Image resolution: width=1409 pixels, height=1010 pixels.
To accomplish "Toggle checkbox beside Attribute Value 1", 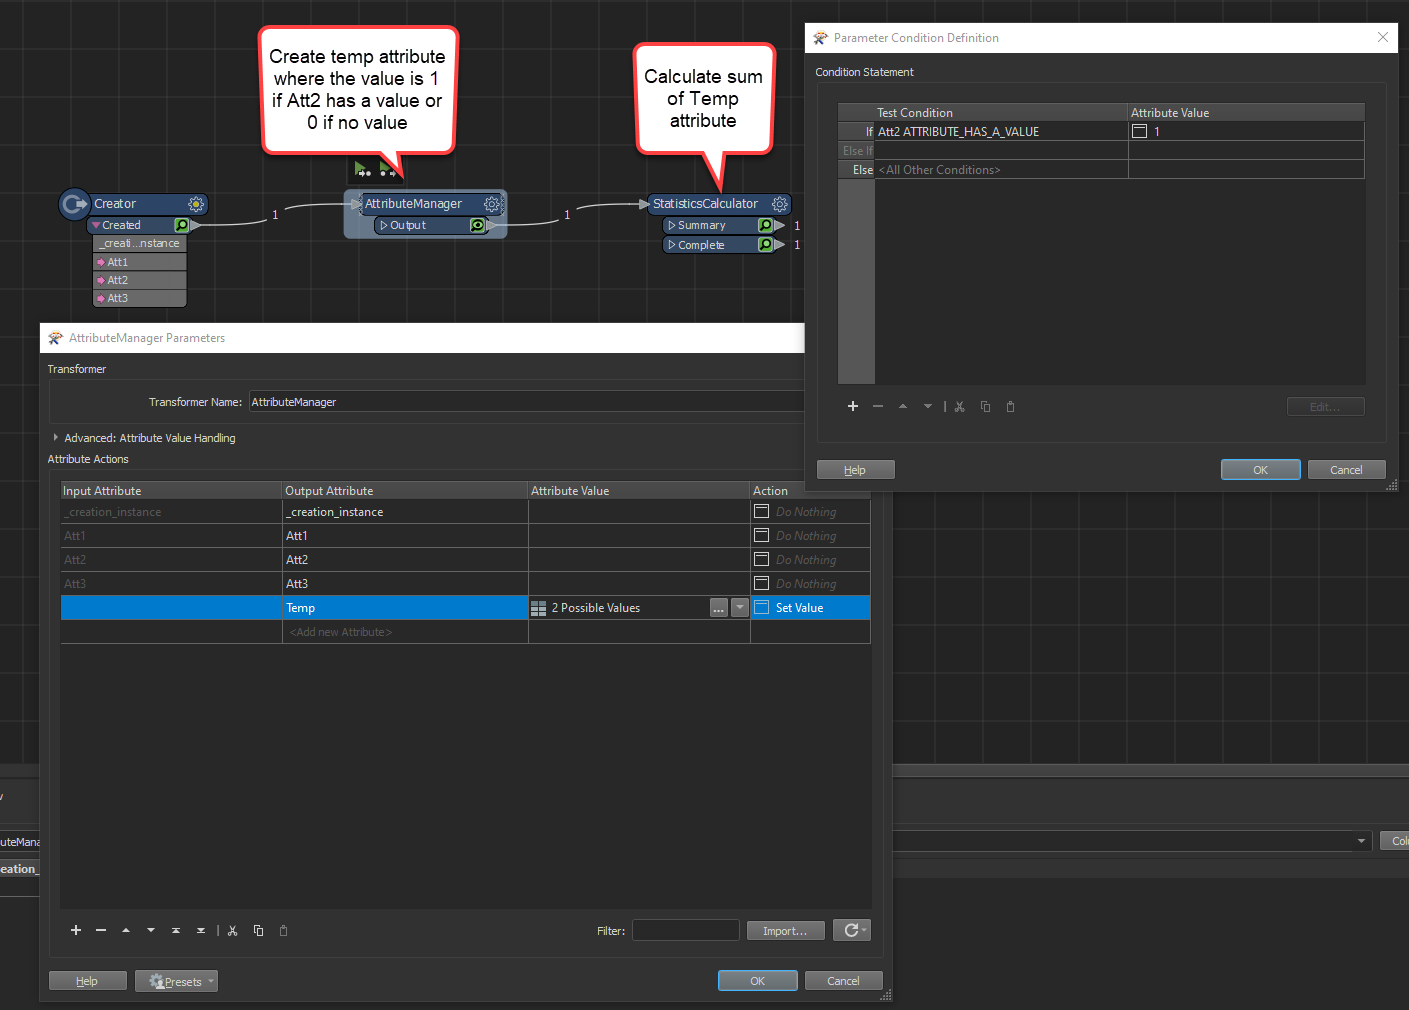I will click(x=1139, y=131).
